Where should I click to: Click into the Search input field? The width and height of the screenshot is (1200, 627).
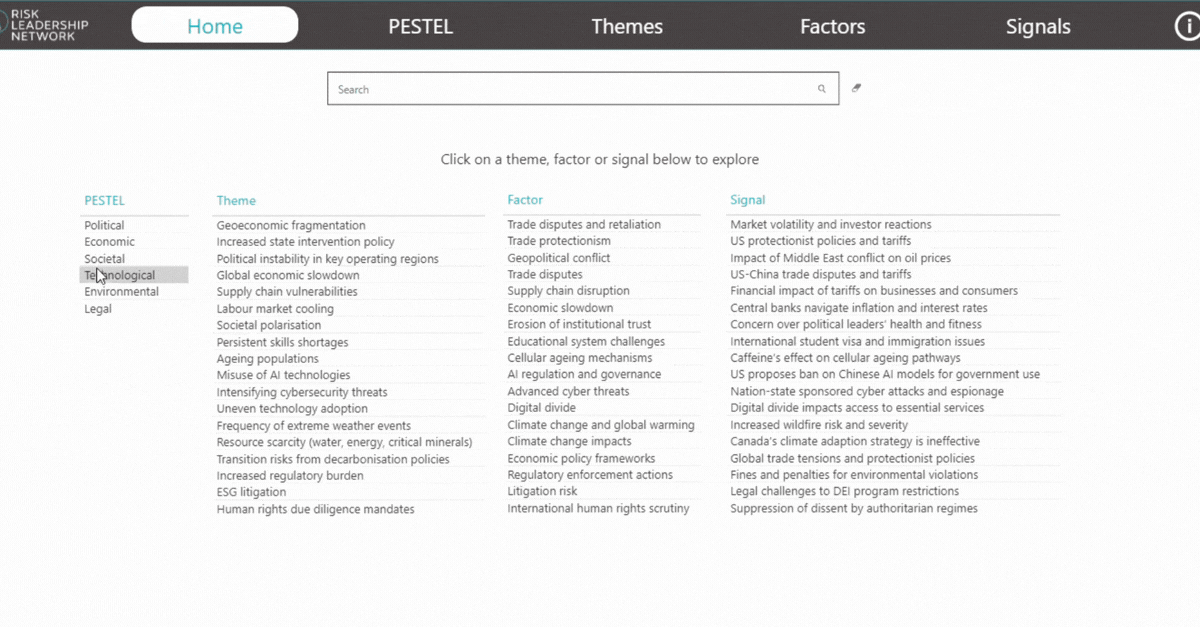coord(570,89)
